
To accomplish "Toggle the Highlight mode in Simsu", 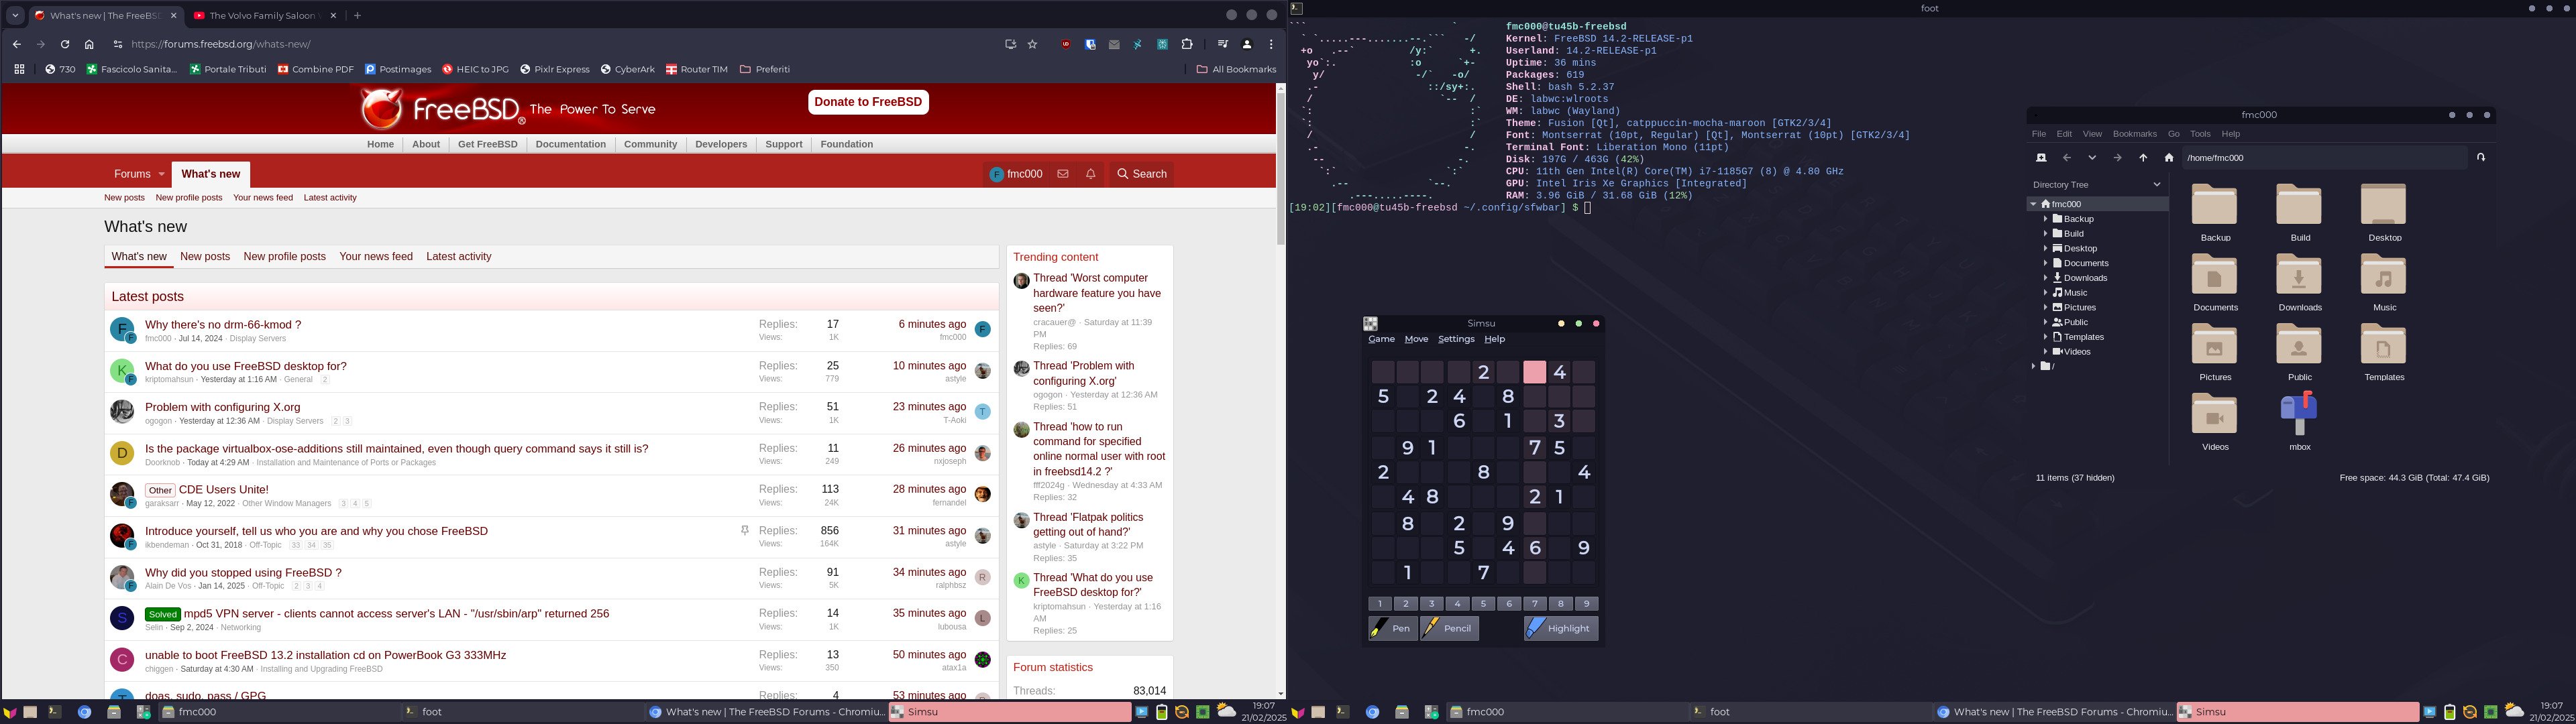I will 1560,628.
